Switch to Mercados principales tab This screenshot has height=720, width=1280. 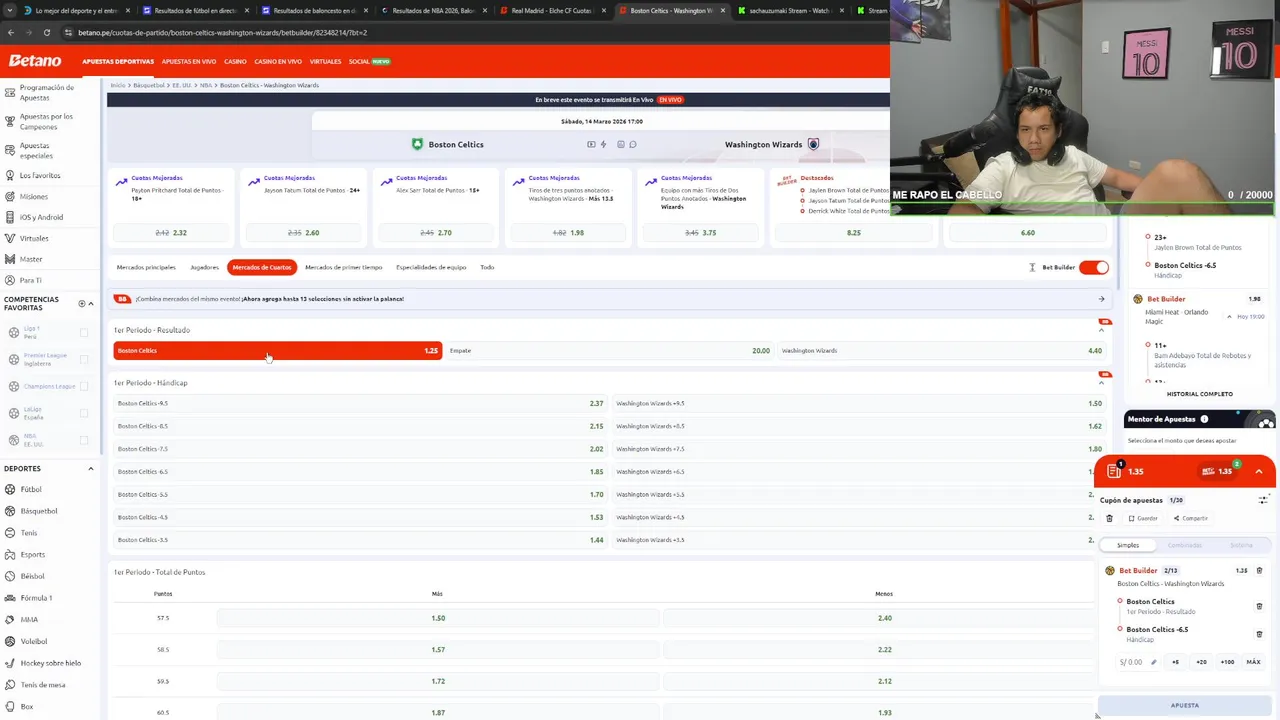(x=146, y=267)
